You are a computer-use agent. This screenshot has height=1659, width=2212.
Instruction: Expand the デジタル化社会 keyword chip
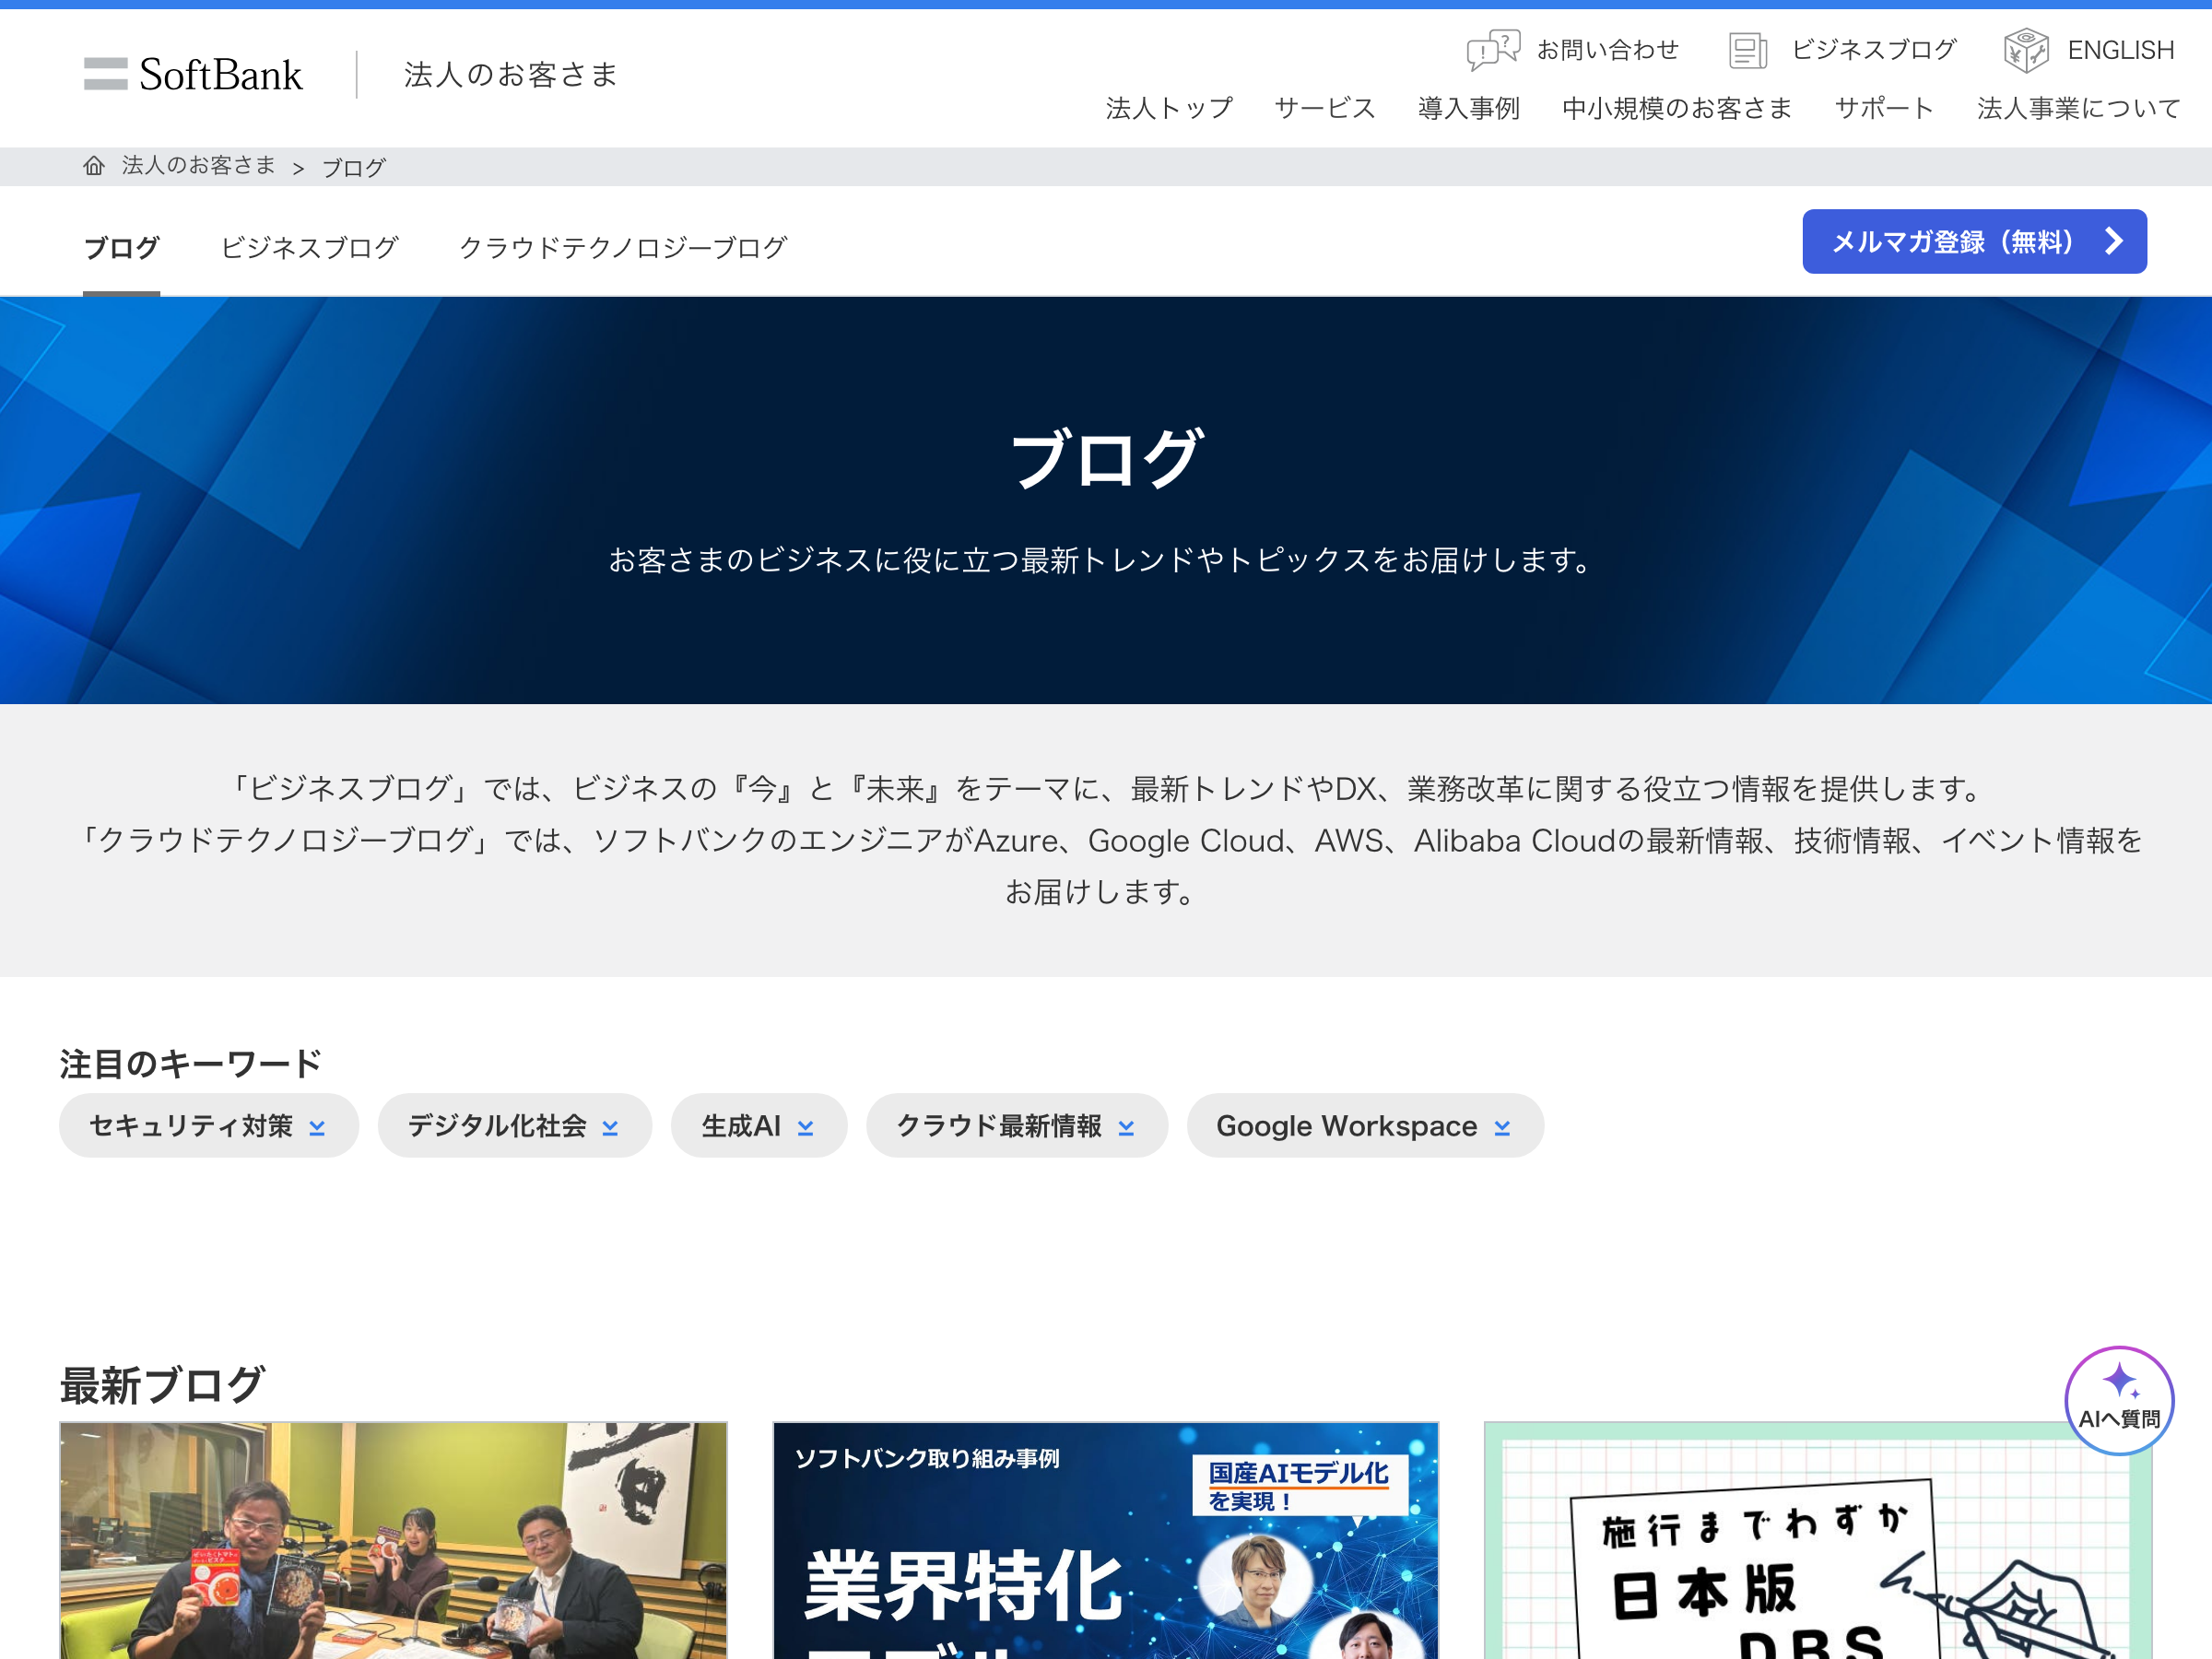point(515,1126)
